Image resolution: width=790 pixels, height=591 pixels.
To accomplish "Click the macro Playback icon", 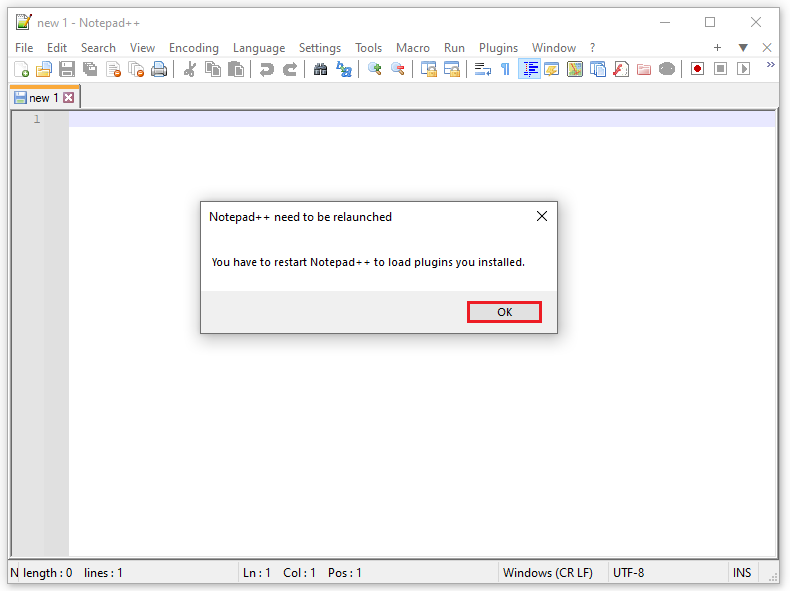I will click(744, 69).
